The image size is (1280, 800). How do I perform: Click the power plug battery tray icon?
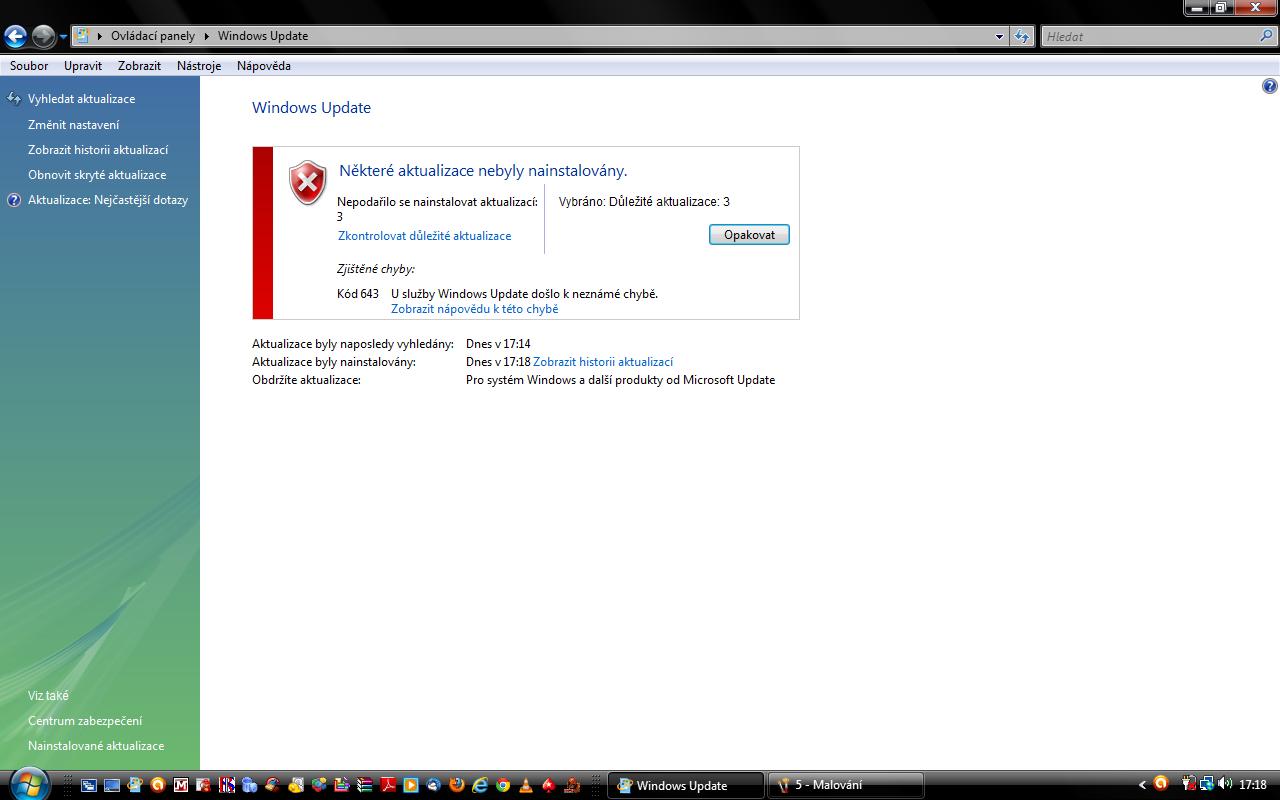(1189, 784)
